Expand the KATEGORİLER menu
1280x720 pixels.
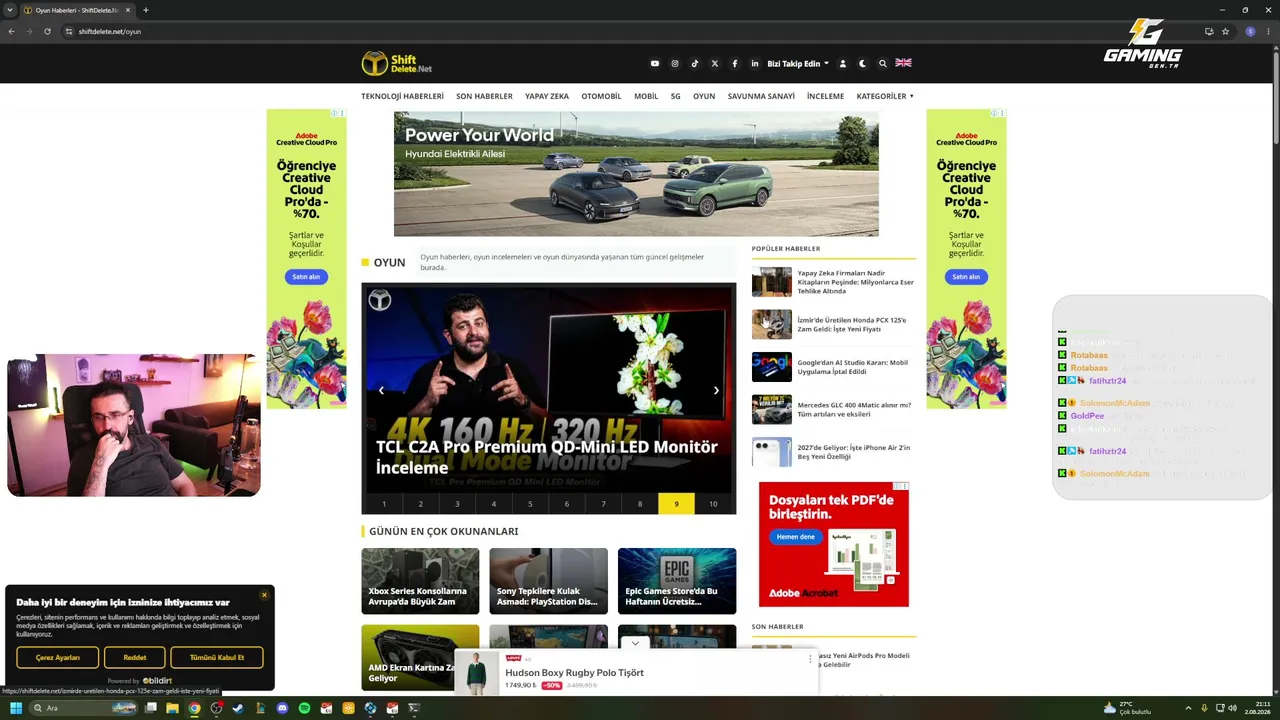tap(885, 96)
